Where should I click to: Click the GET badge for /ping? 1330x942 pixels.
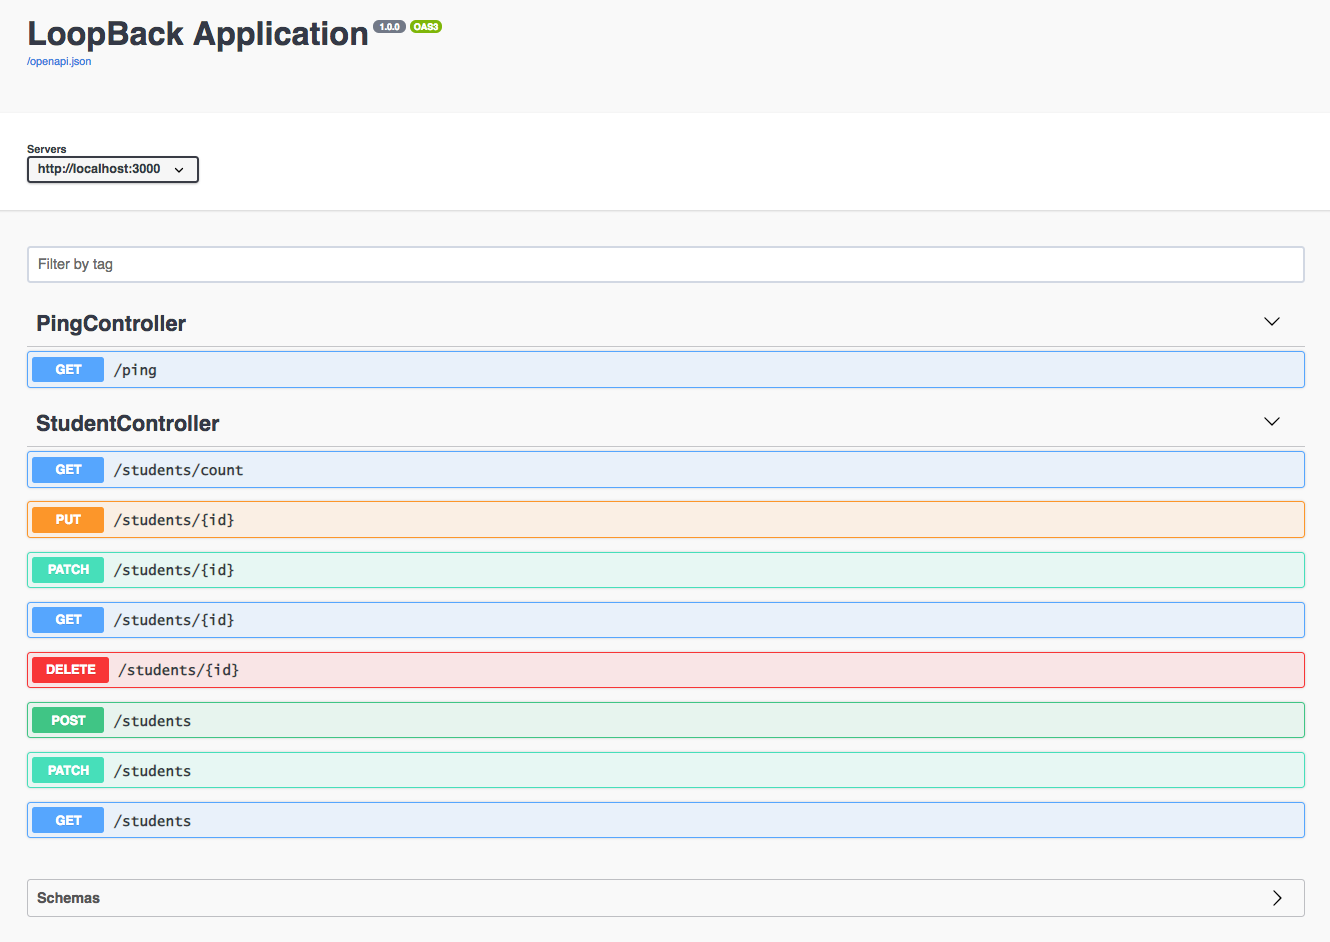(68, 370)
